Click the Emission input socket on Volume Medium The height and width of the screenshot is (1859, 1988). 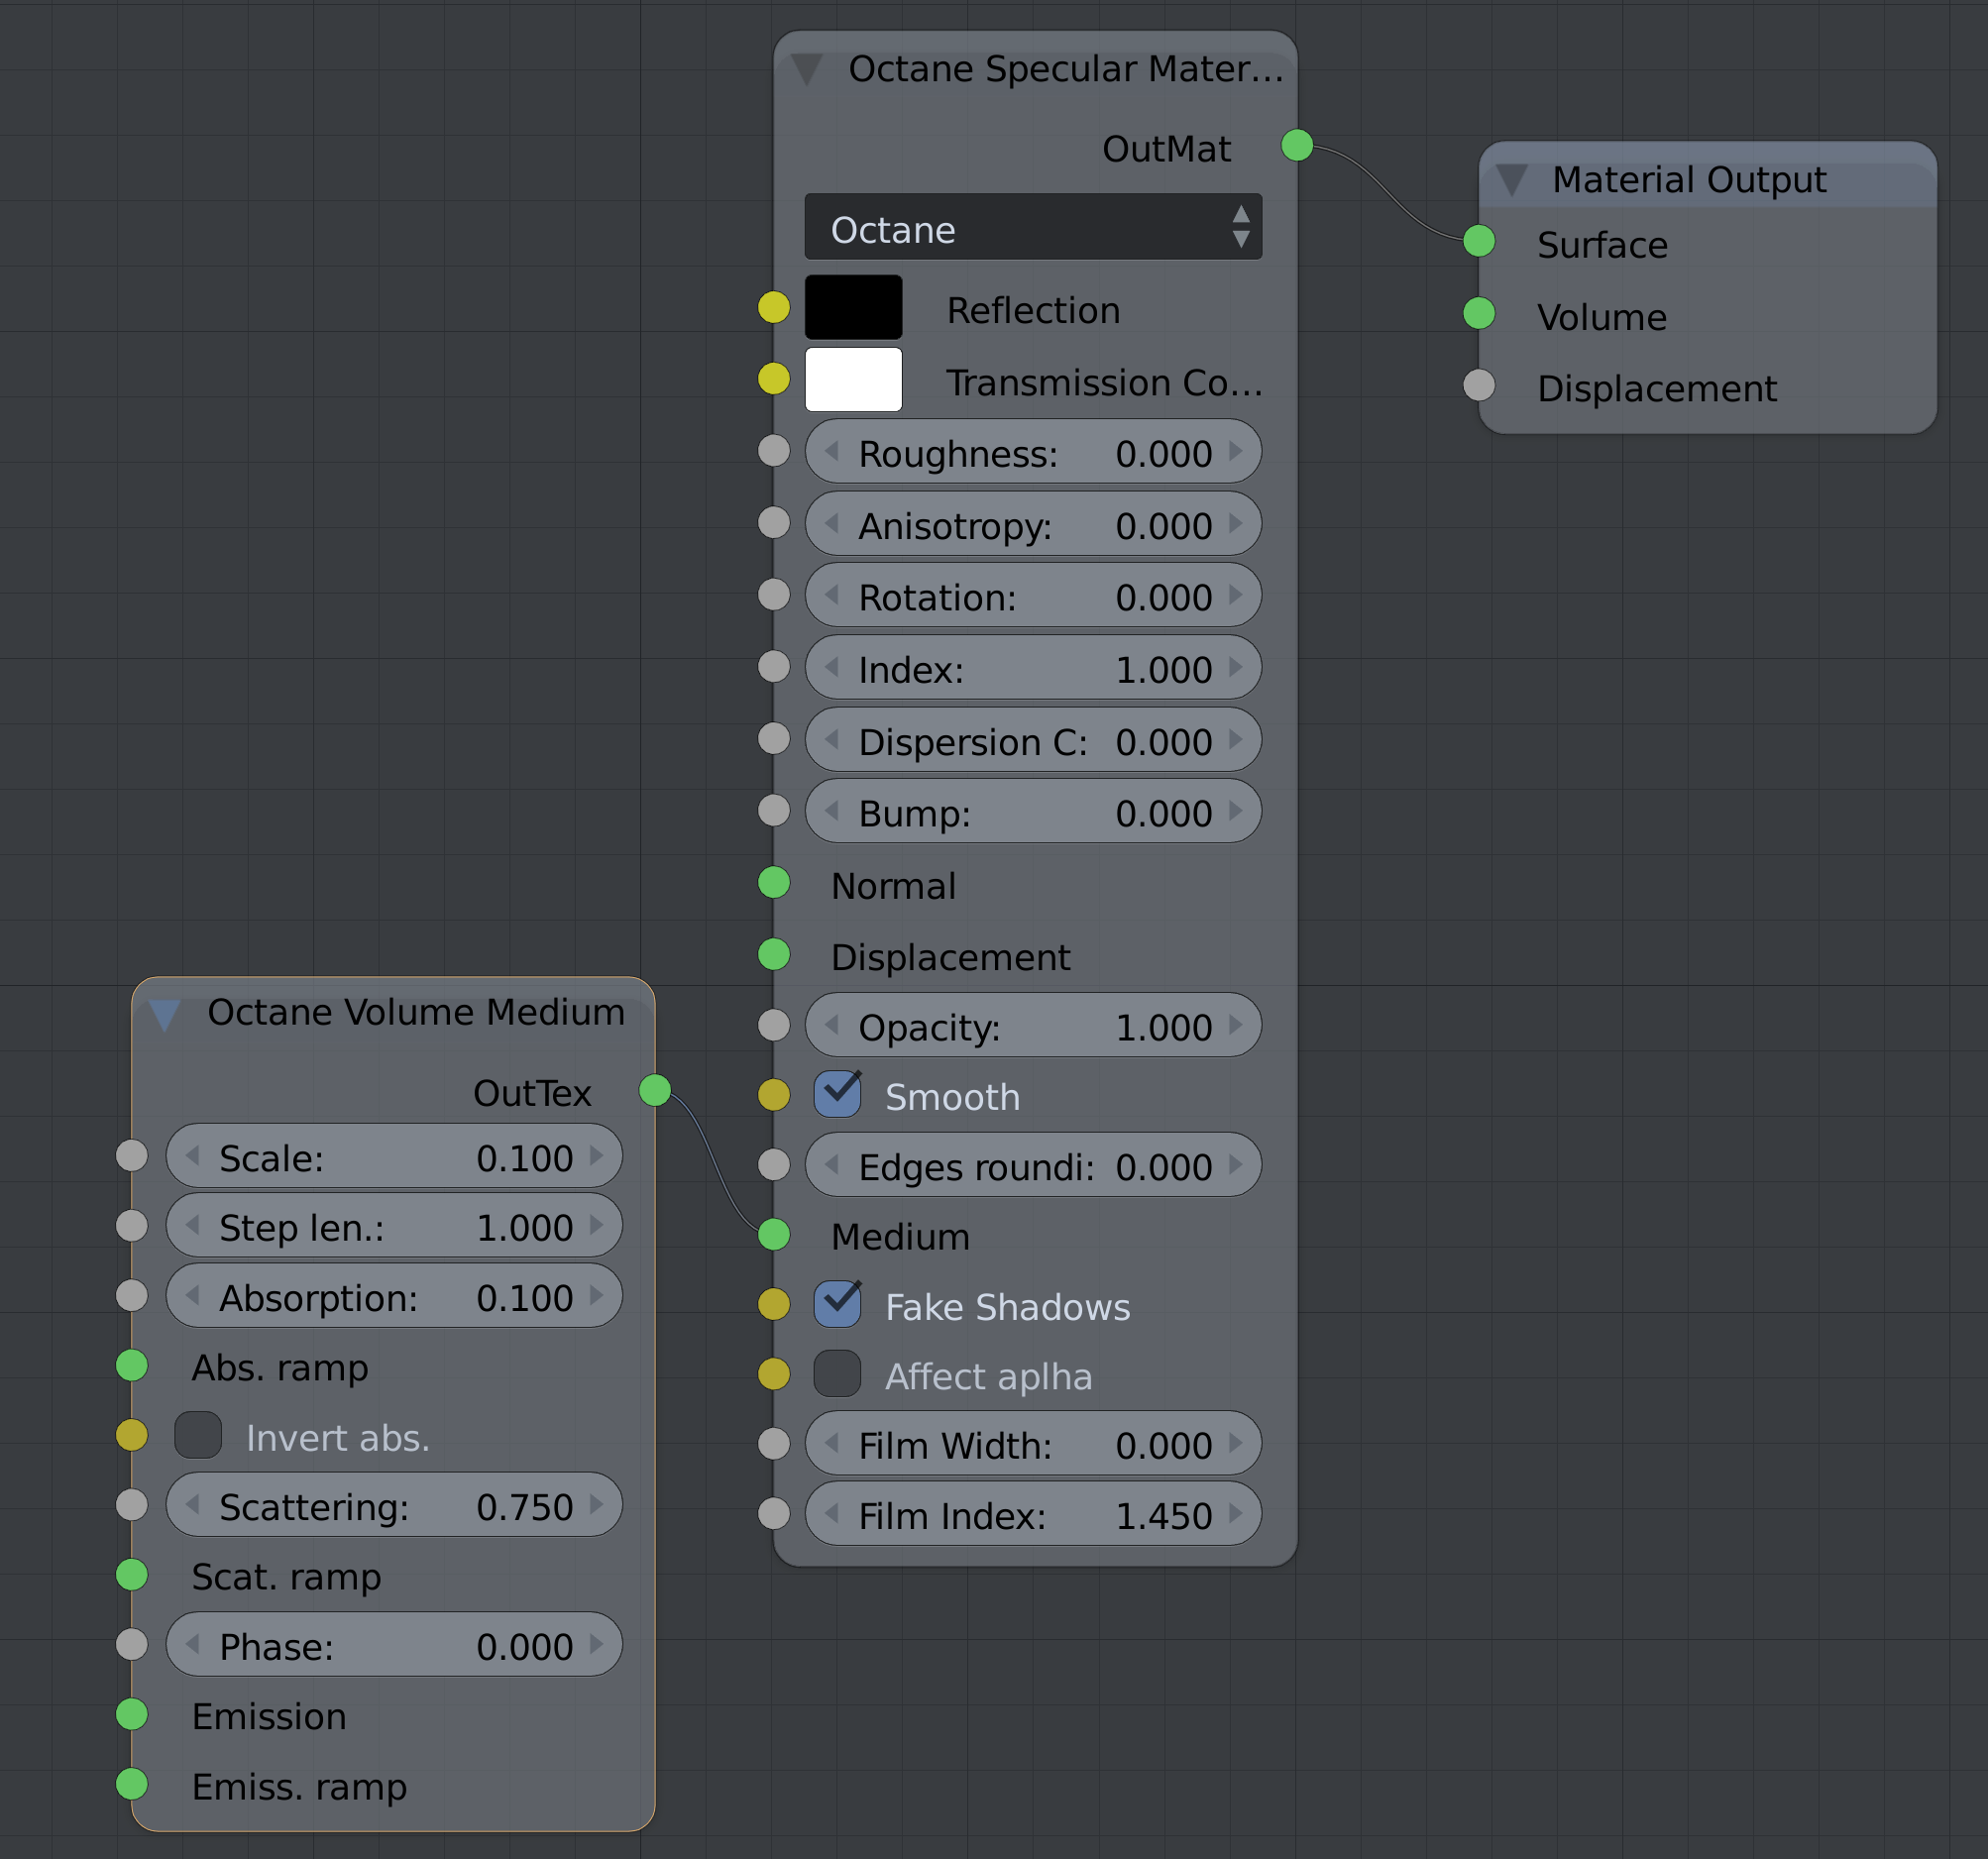click(132, 1714)
